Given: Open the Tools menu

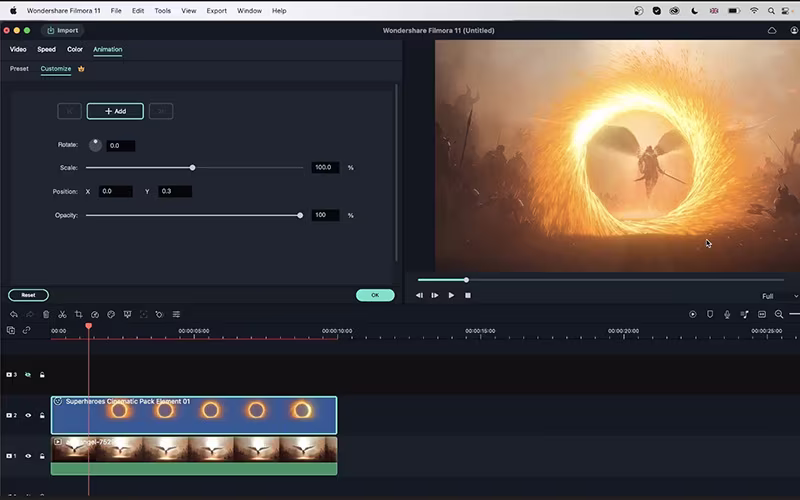Looking at the screenshot, I should point(163,11).
